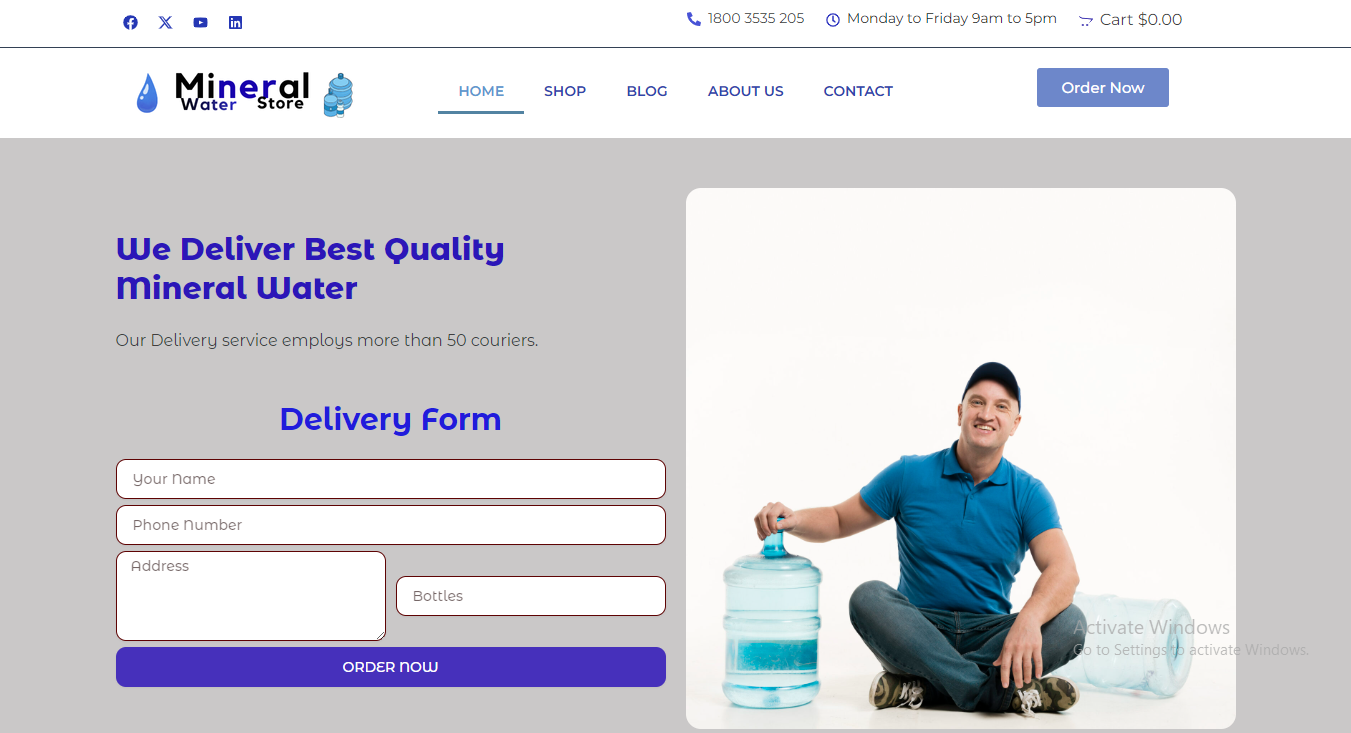Click the clock icon next to business hours
The width and height of the screenshot is (1351, 733).
832,20
